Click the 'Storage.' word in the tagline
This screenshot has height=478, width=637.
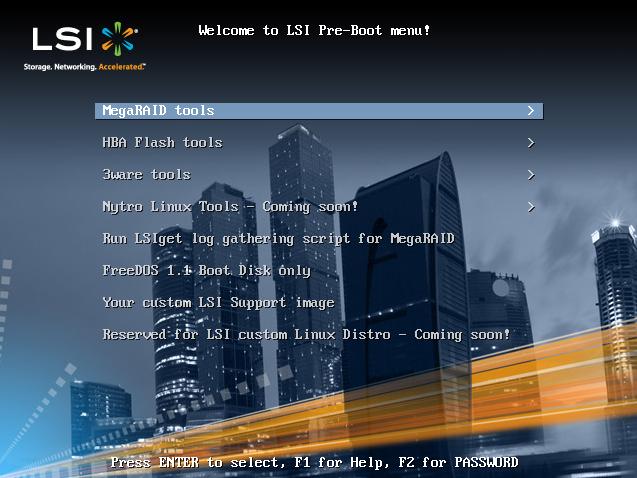40,67
